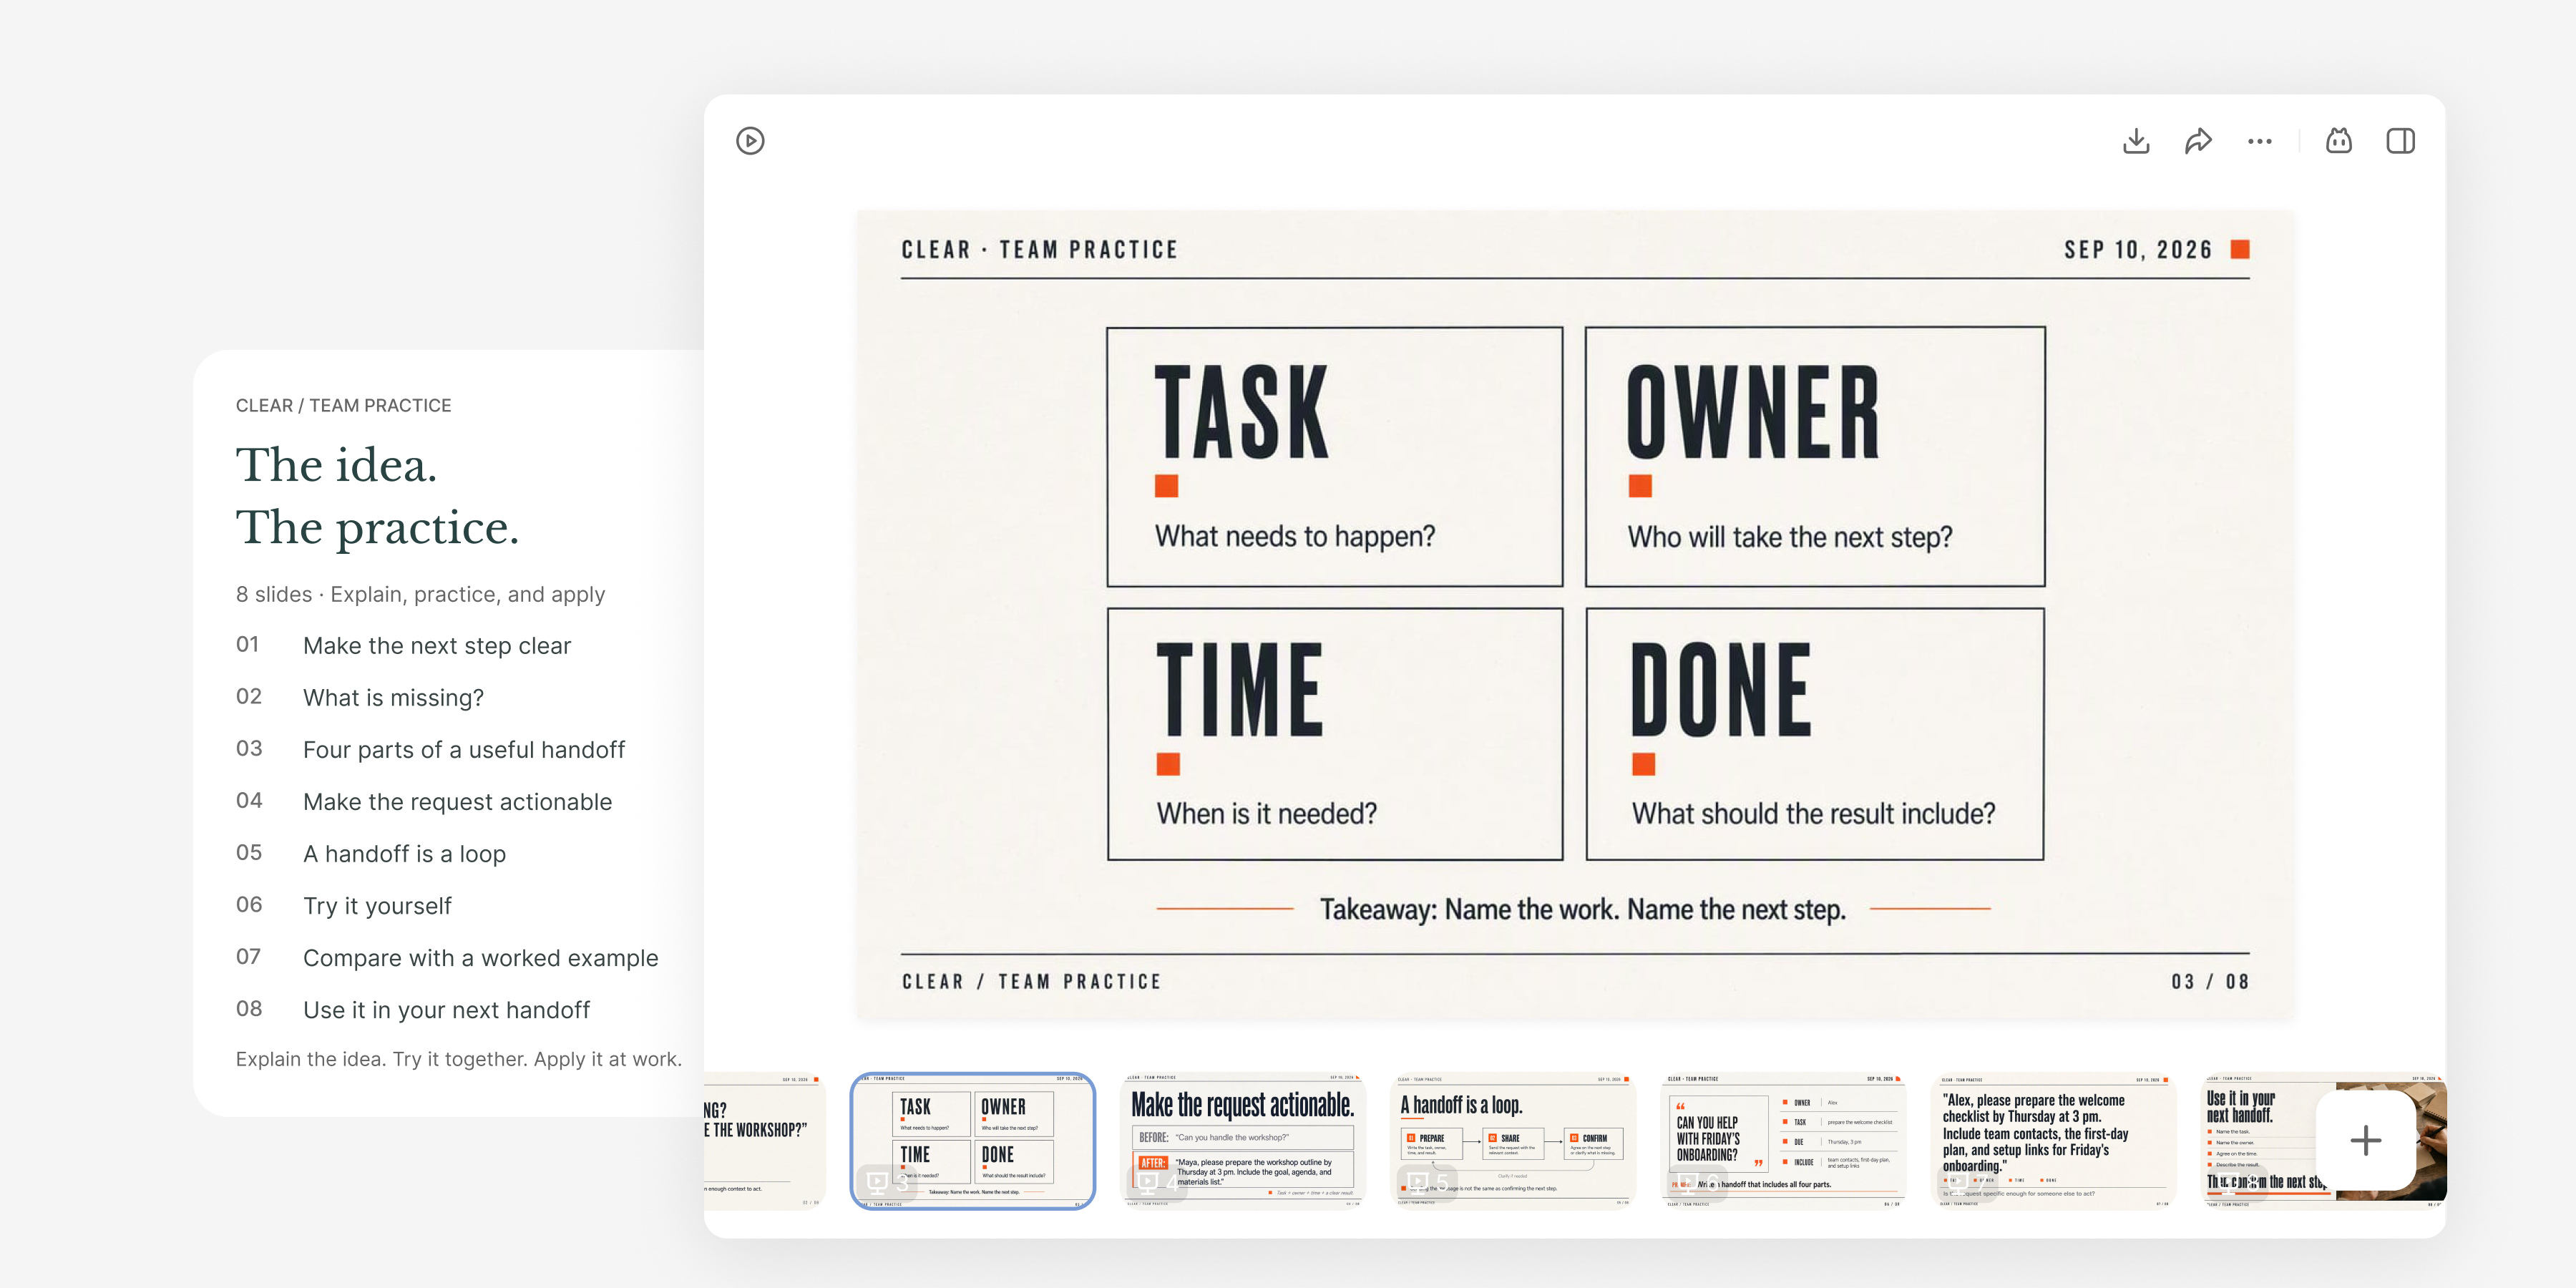
Task: Open the partially visible workshop question thumbnail
Action: pos(764,1141)
